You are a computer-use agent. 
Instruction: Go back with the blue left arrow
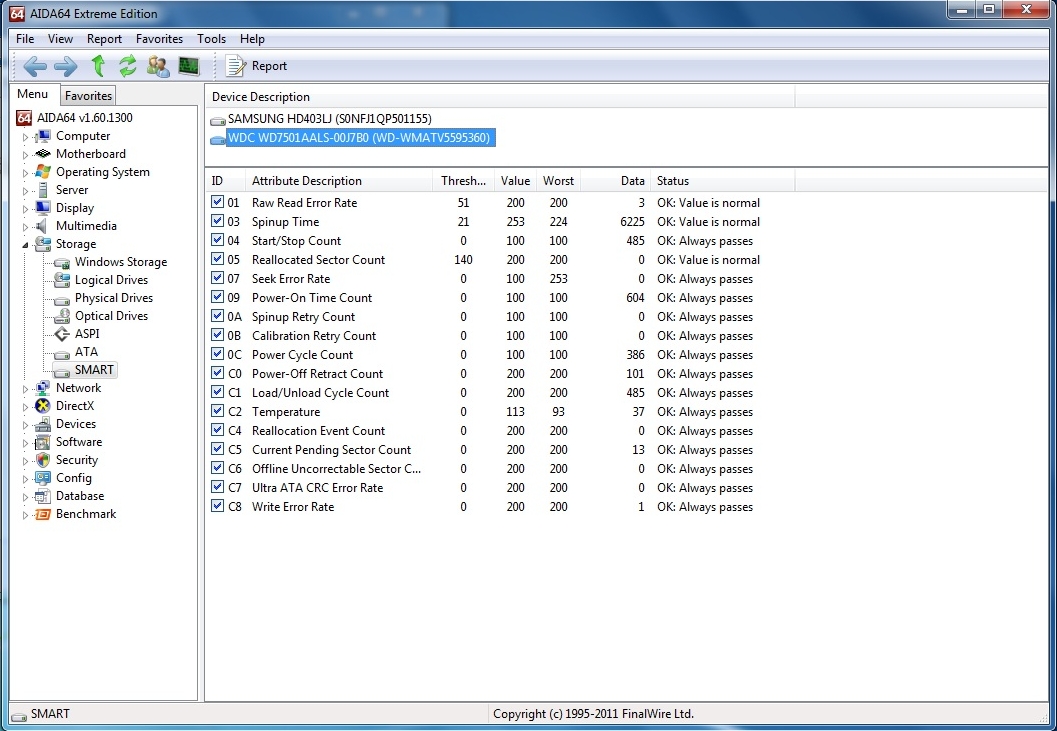click(34, 66)
